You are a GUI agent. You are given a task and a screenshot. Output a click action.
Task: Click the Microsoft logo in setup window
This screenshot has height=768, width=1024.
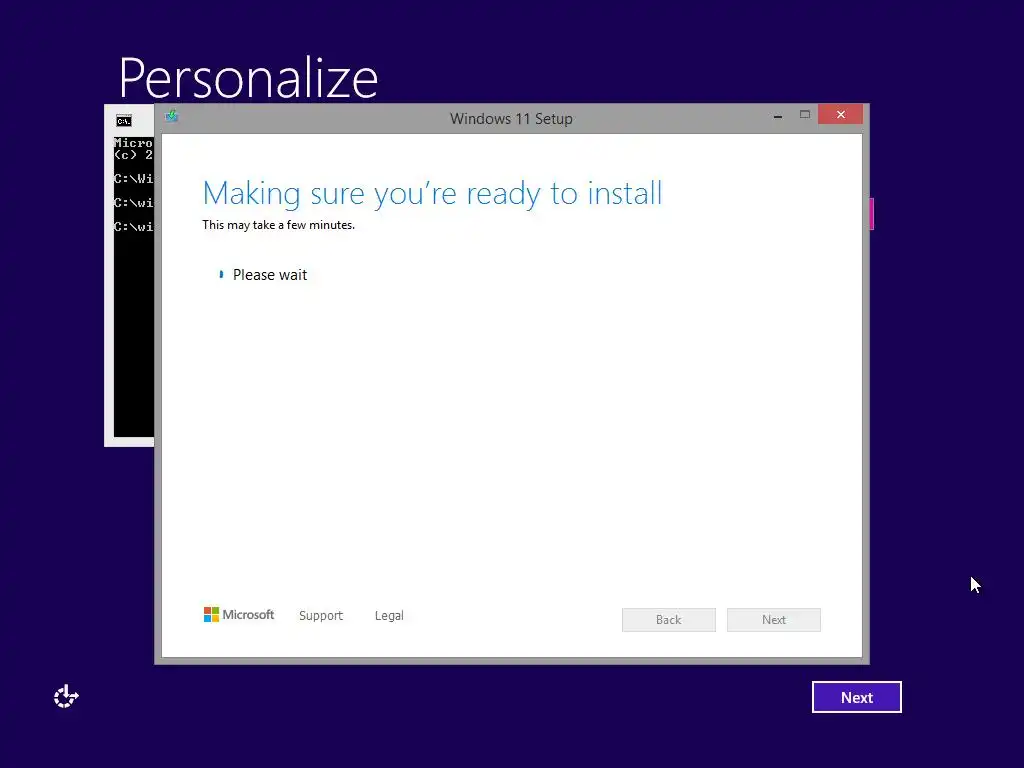238,615
